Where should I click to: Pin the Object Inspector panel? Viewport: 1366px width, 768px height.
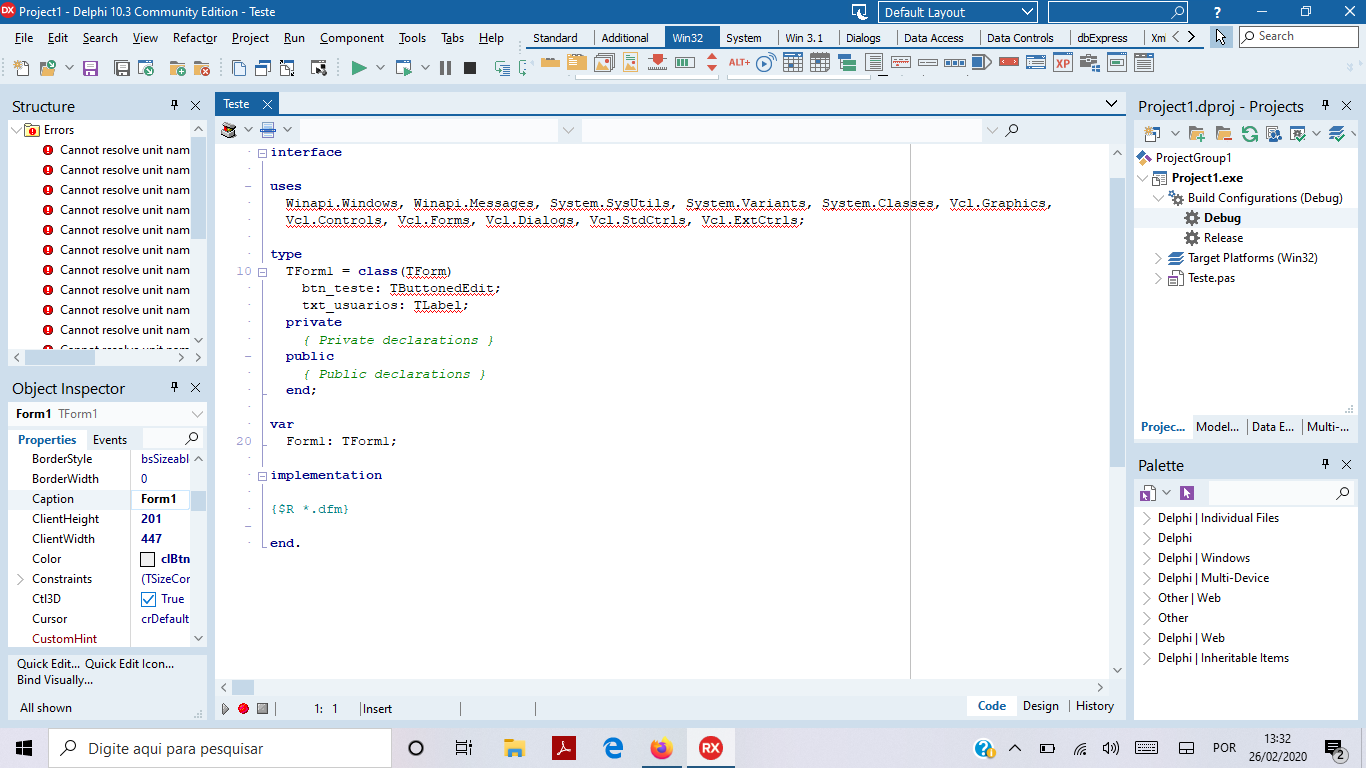(174, 388)
